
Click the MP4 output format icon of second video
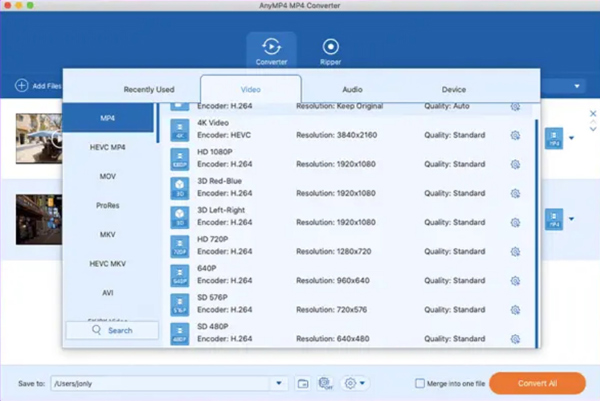554,219
